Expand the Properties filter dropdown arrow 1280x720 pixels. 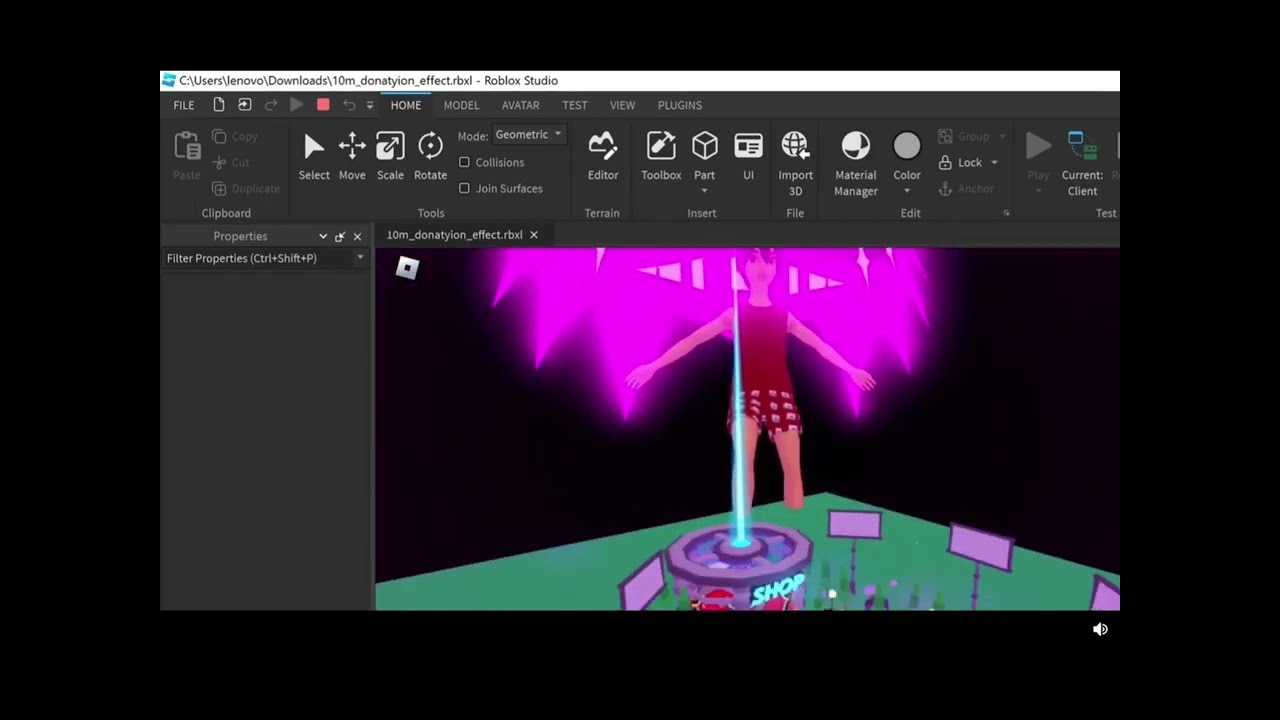[360, 258]
